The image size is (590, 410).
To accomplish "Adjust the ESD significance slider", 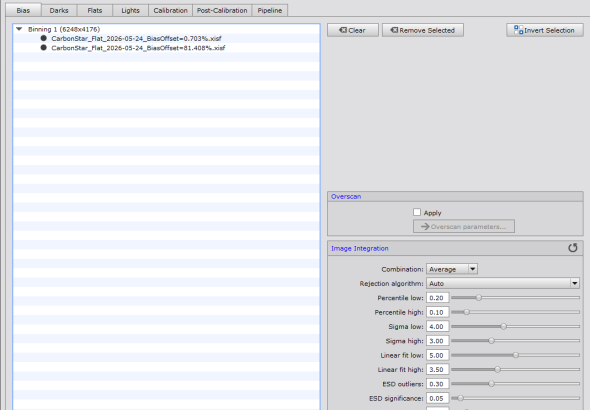I will tap(515, 398).
